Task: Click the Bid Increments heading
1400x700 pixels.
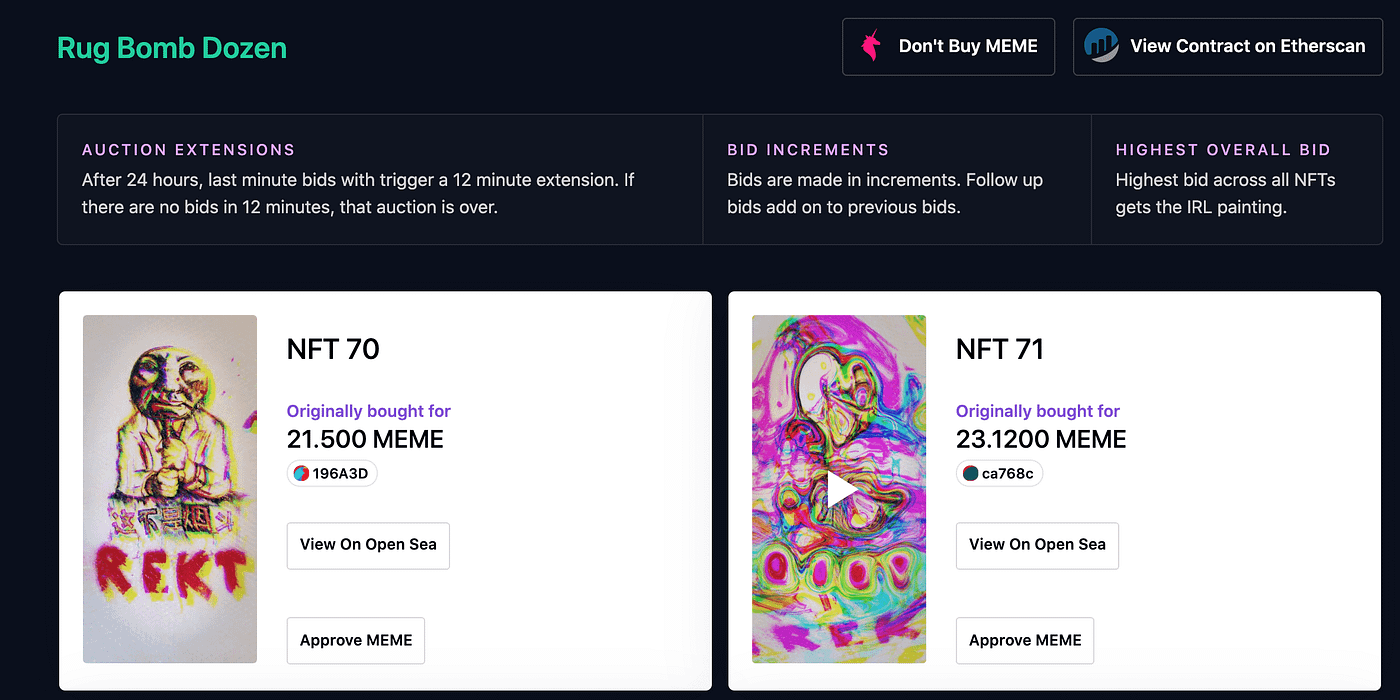Action: (808, 150)
